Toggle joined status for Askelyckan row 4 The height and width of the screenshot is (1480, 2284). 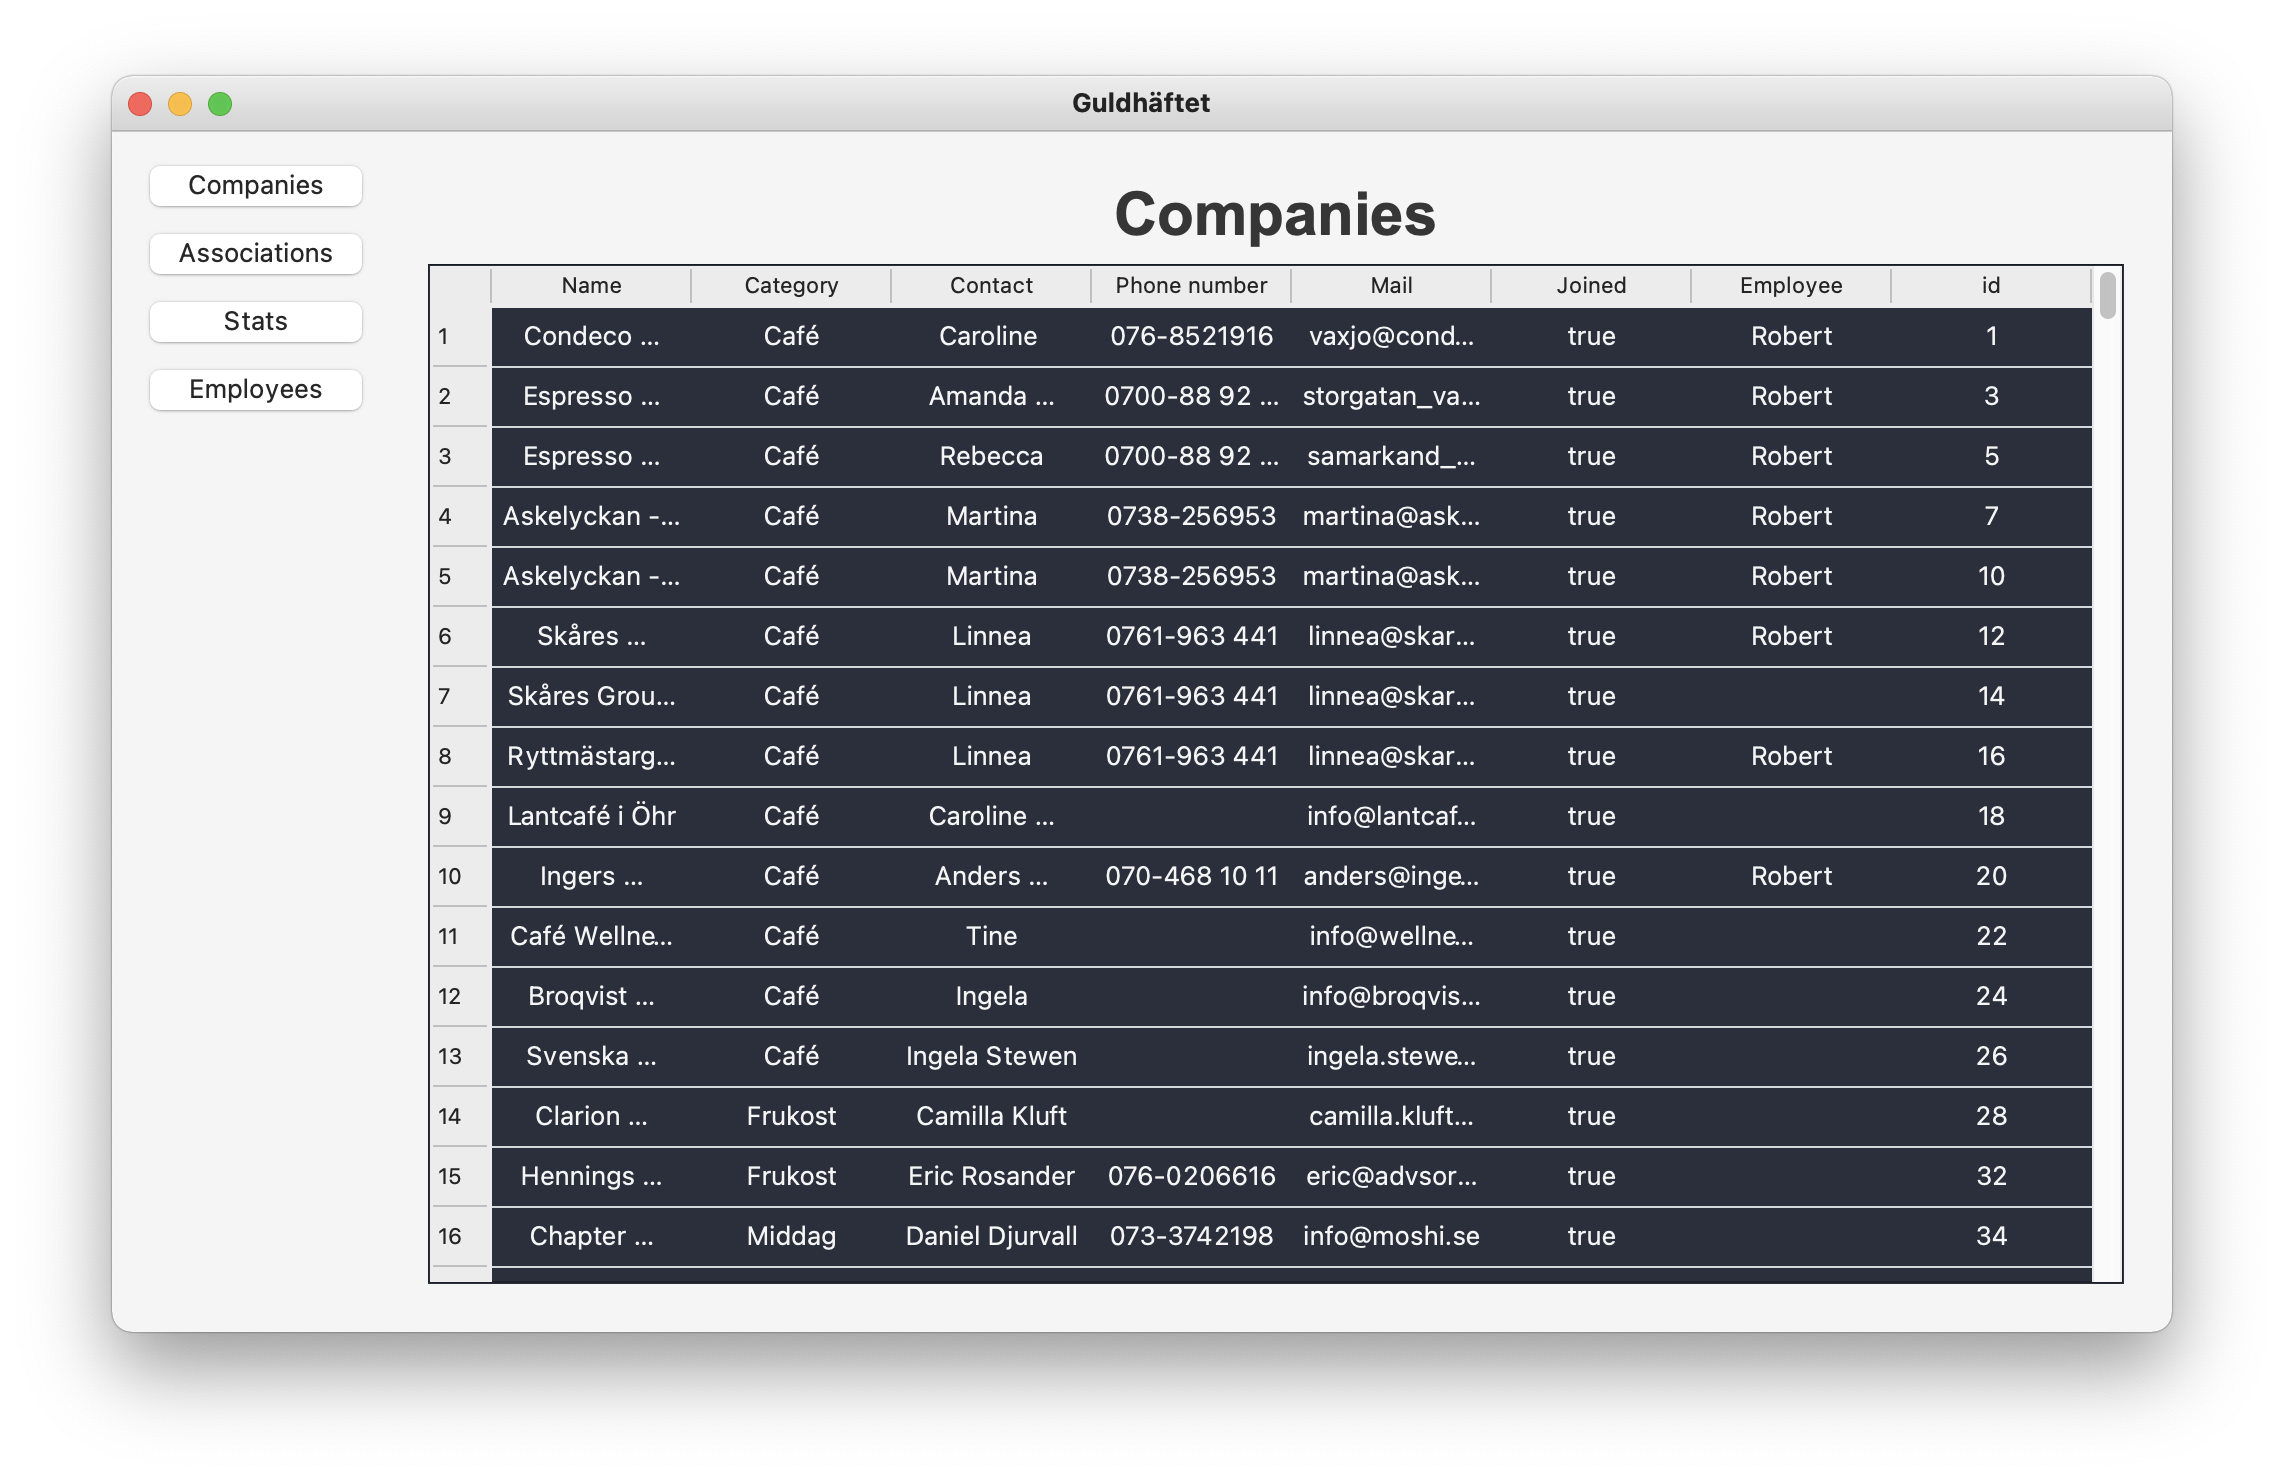[x=1586, y=514]
